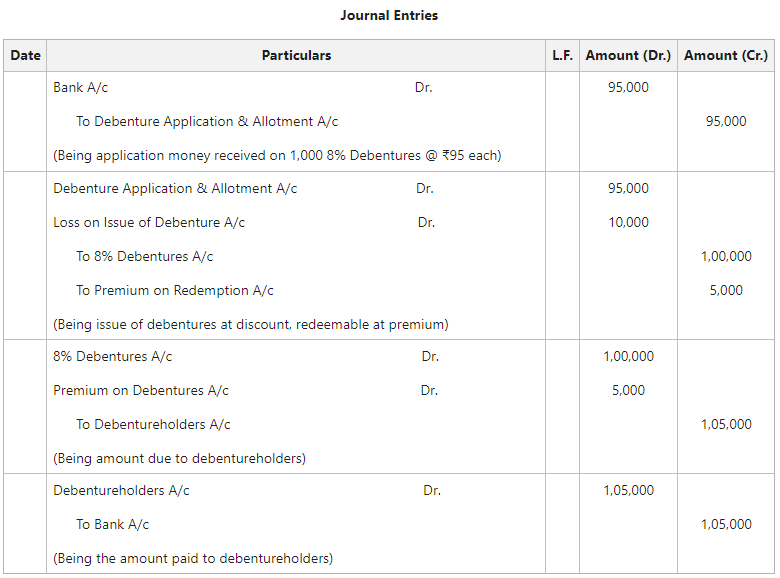Select the amount paid to debentureholders narration

click(193, 559)
